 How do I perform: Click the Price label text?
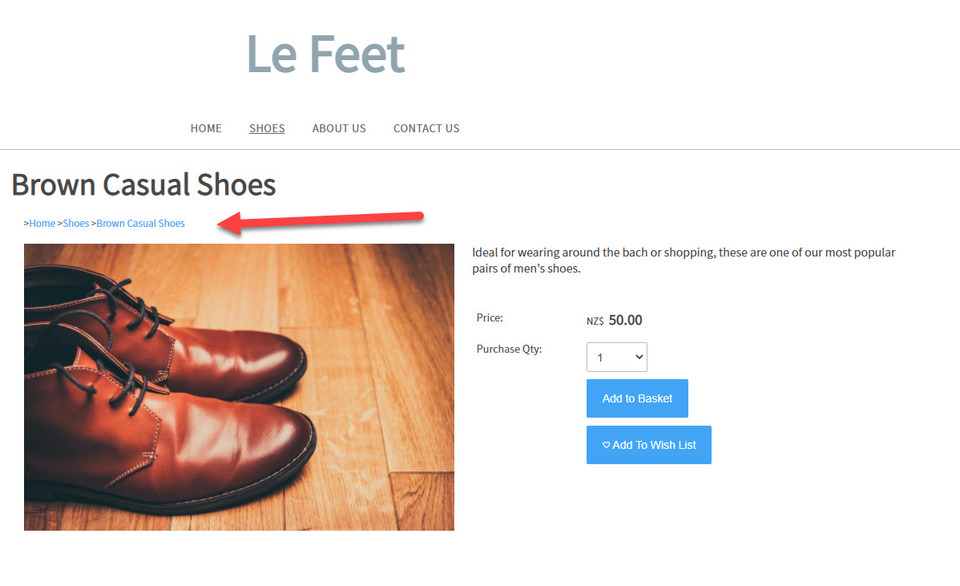pos(490,318)
